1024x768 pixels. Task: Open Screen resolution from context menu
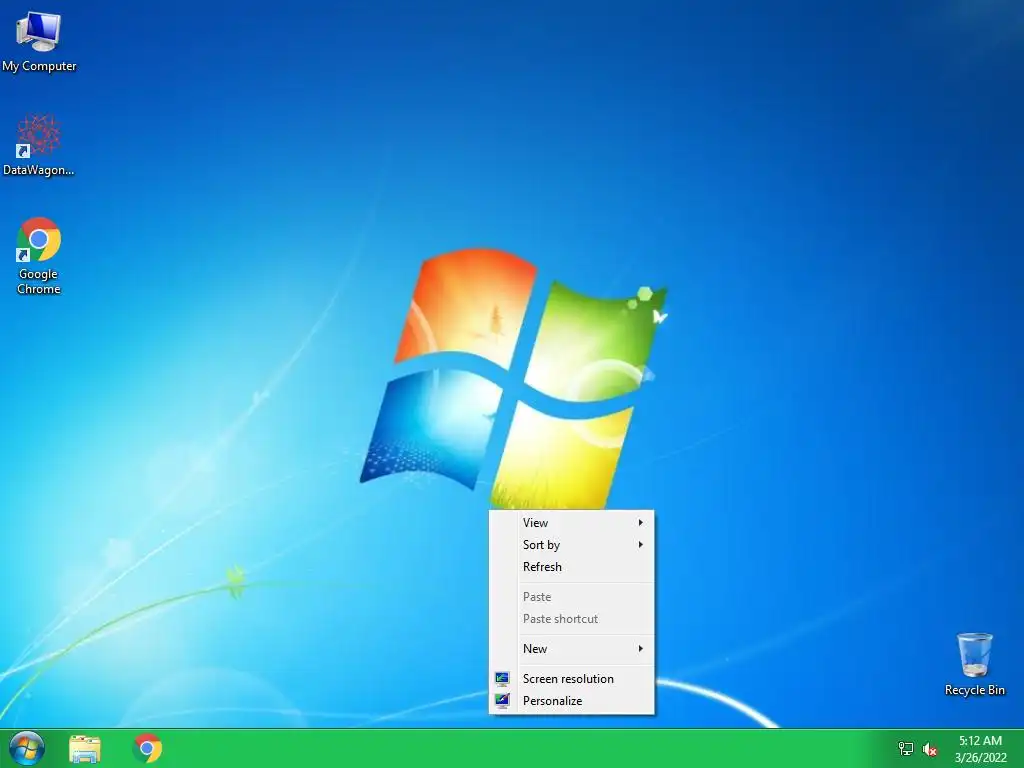(x=571, y=679)
